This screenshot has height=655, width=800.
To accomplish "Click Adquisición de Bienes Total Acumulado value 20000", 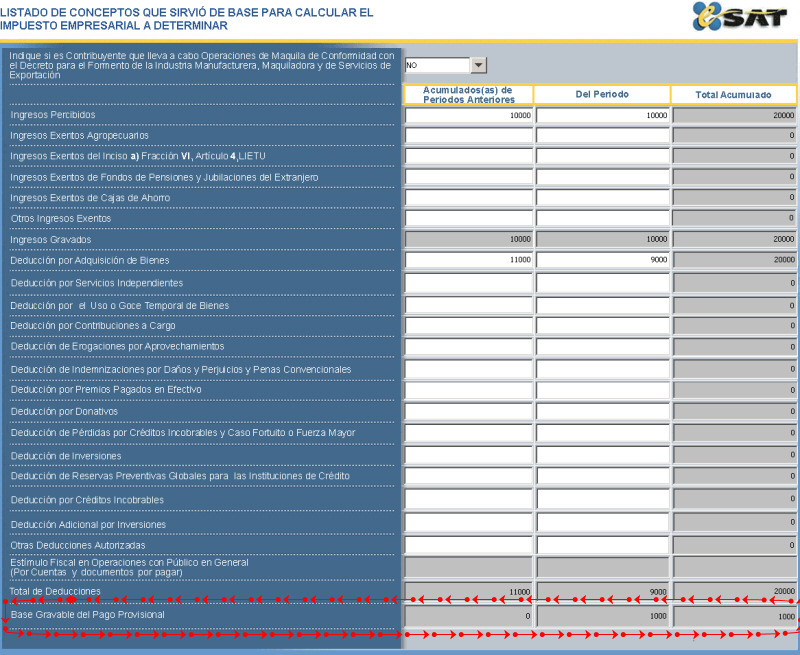I will [734, 260].
